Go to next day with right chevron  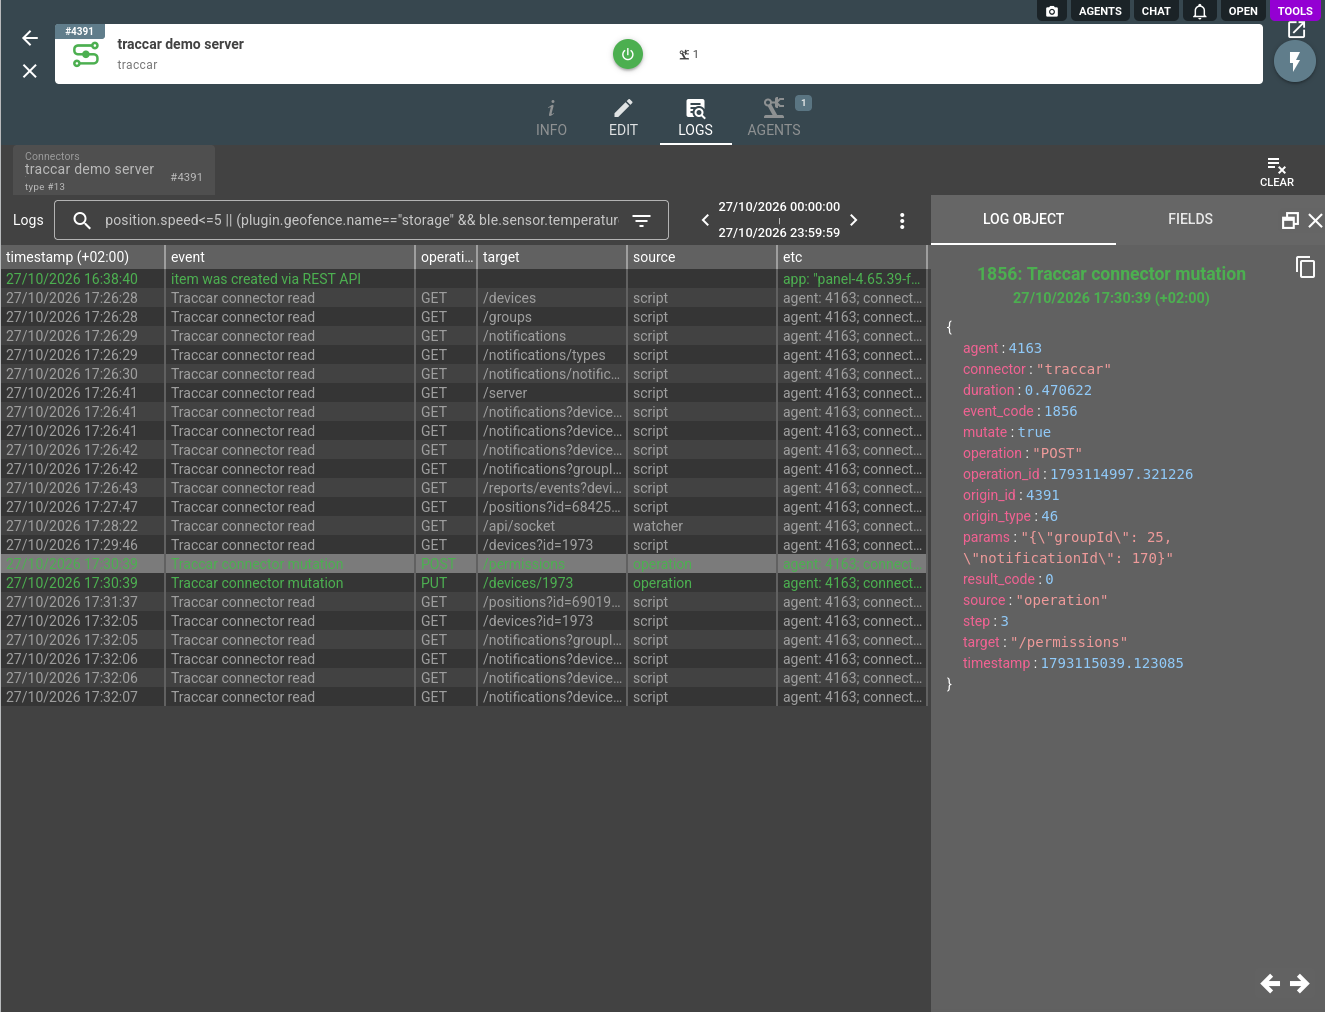[x=853, y=220]
